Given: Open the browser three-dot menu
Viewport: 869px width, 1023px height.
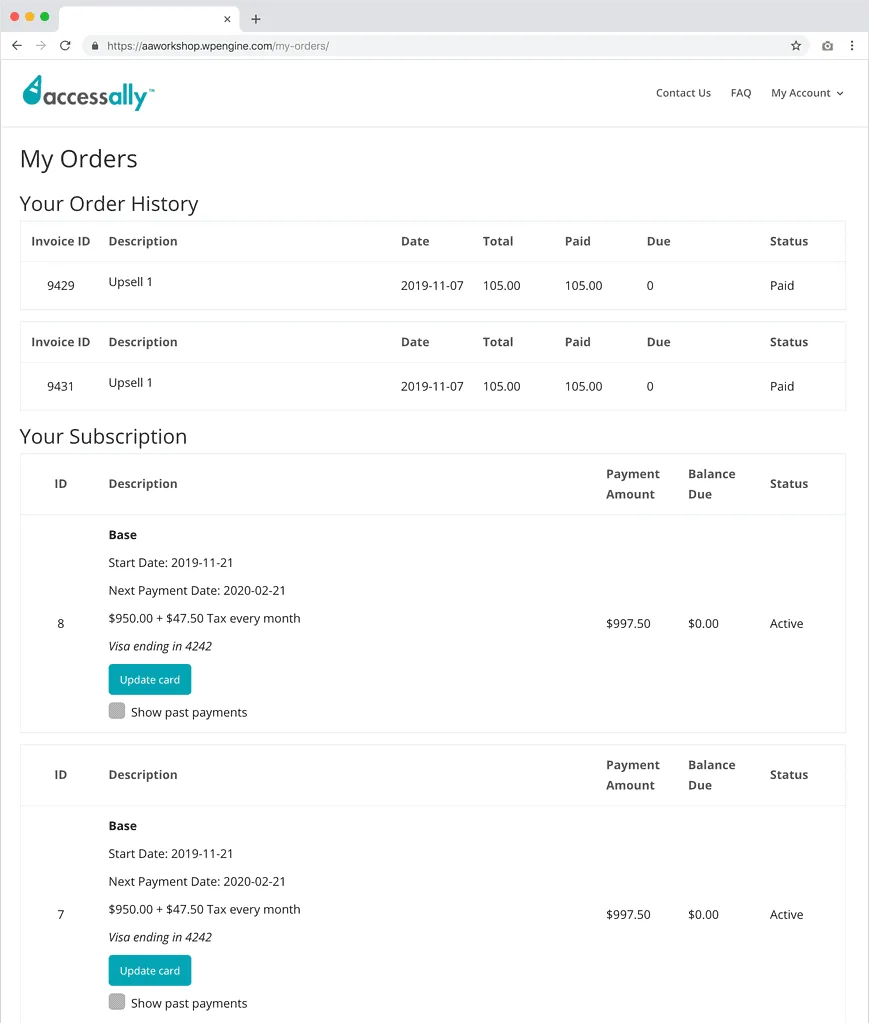Looking at the screenshot, I should click(x=852, y=45).
